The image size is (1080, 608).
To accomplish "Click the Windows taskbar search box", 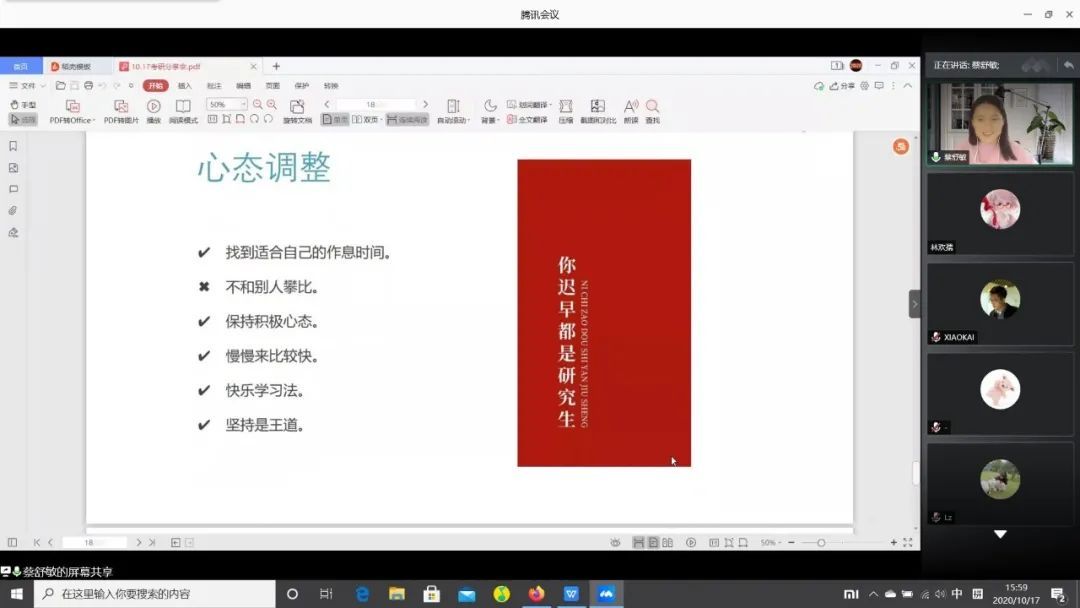I will 155,594.
